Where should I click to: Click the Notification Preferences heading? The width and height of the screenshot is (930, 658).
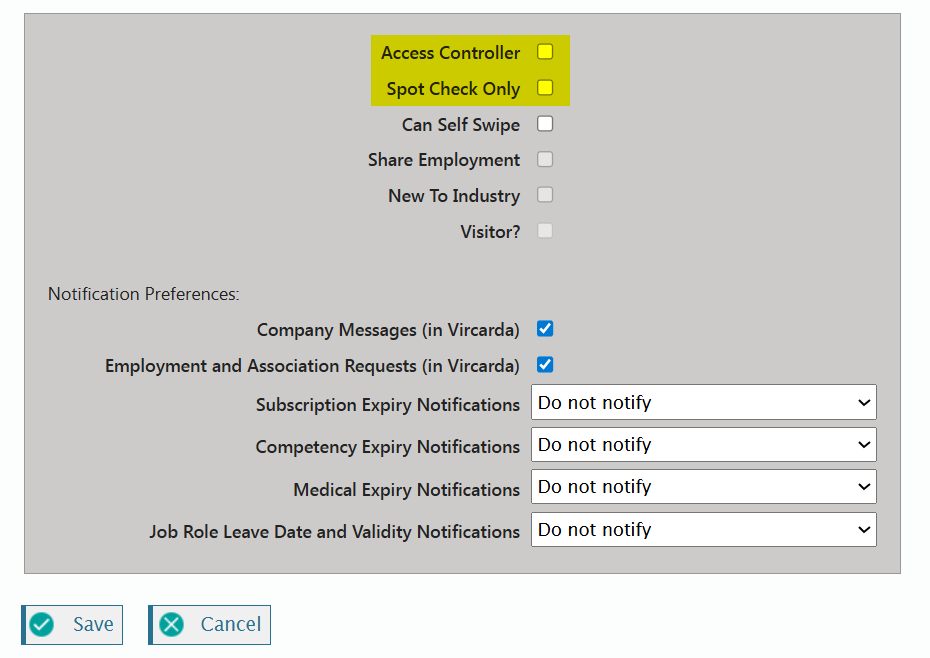tap(144, 294)
